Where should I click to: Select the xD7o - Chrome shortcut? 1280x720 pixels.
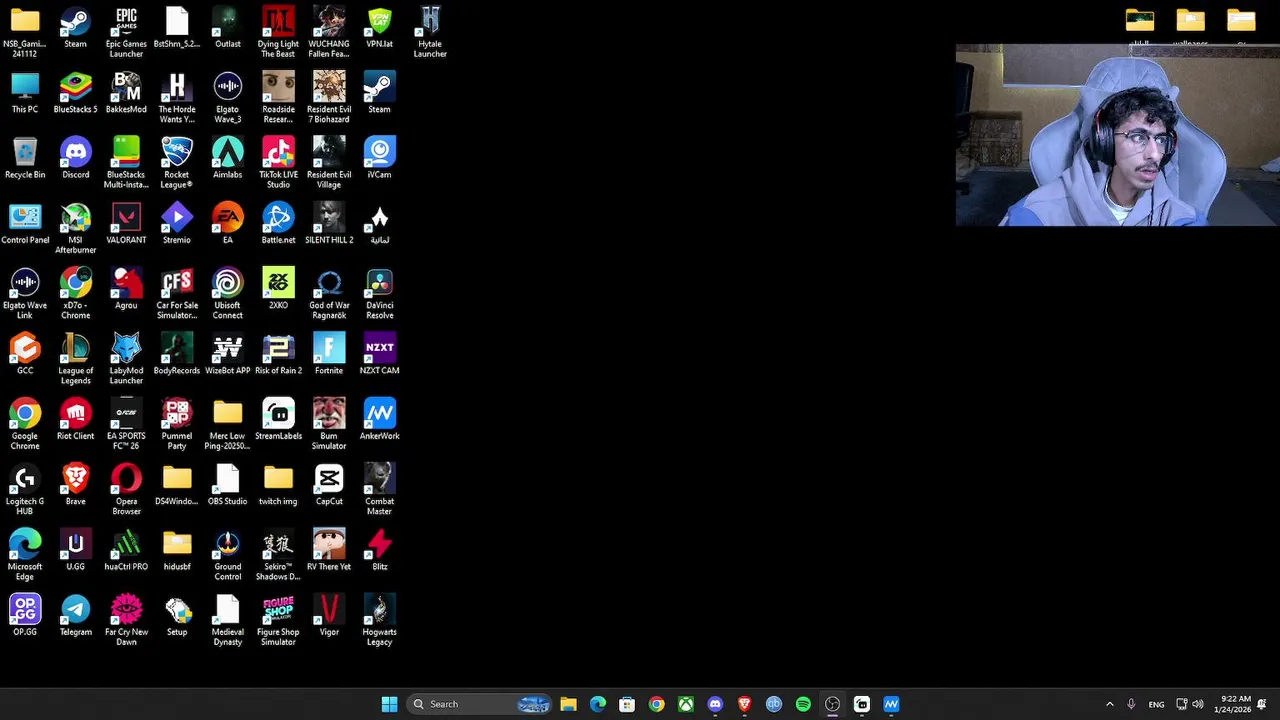click(x=76, y=294)
